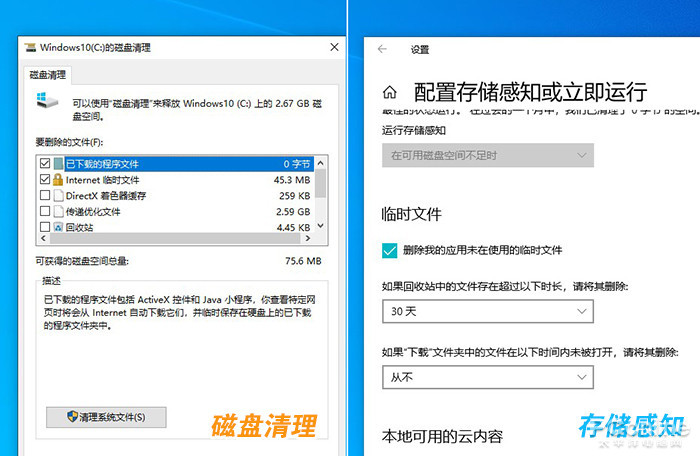Click the horizontal scrollbar left arrow
This screenshot has width=700, height=456.
(43, 238)
